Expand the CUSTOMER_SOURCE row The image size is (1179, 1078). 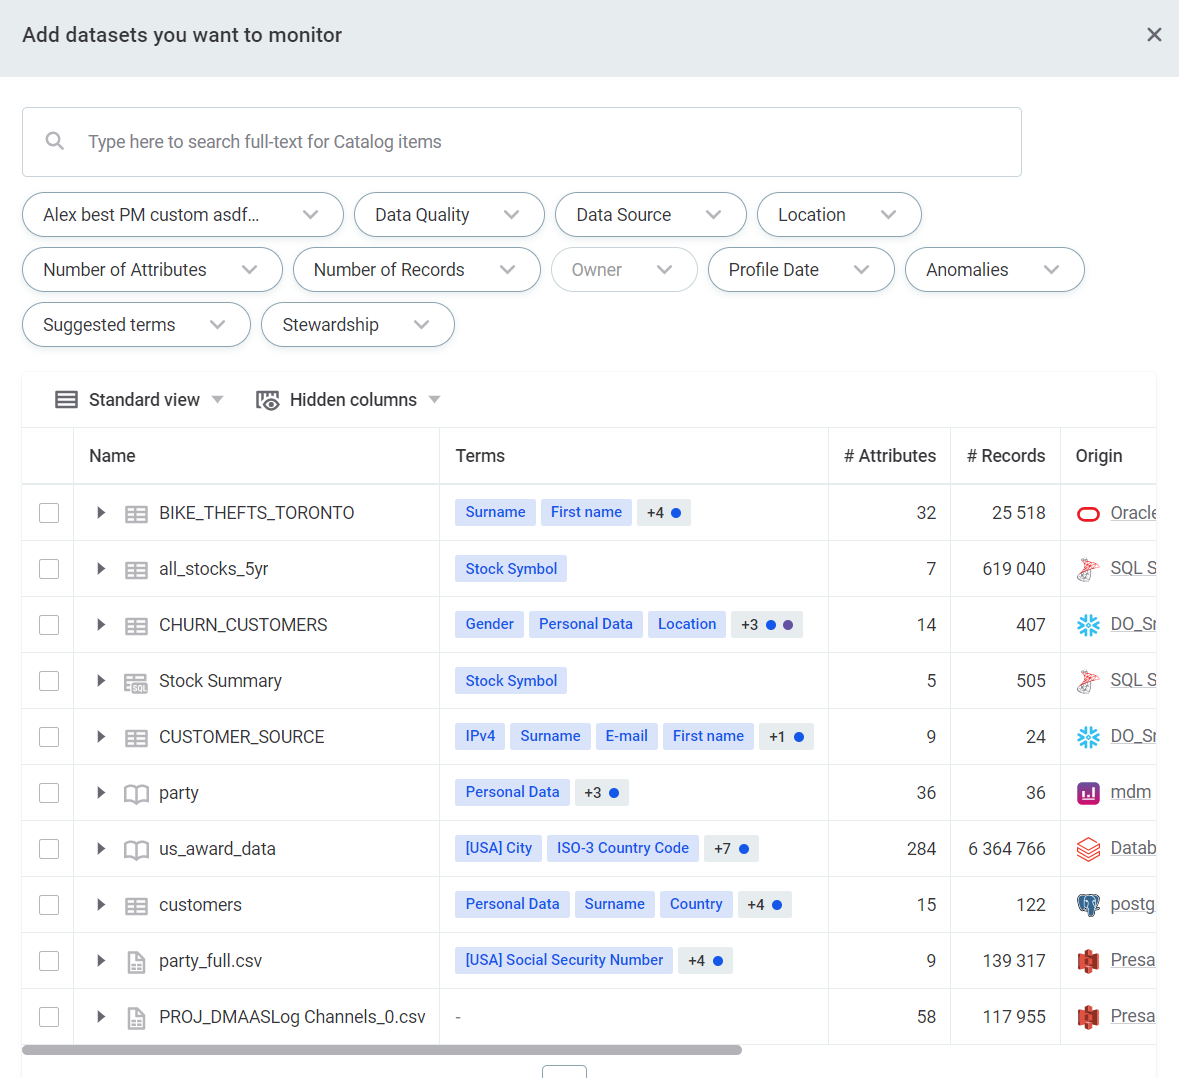(x=101, y=737)
